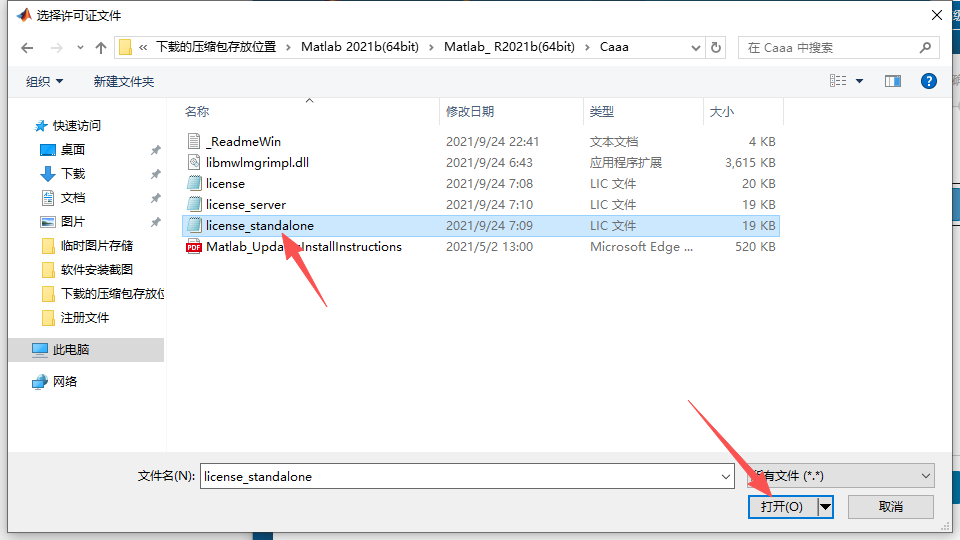The image size is (960, 540).
Task: Close the license file dialog
Action: click(x=937, y=15)
